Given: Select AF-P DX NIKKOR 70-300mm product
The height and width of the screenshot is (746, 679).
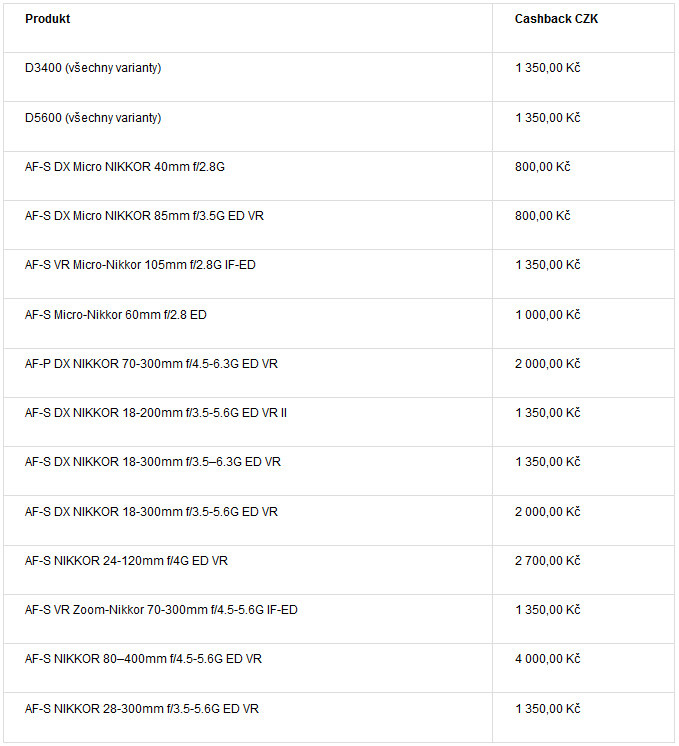Looking at the screenshot, I should (151, 364).
